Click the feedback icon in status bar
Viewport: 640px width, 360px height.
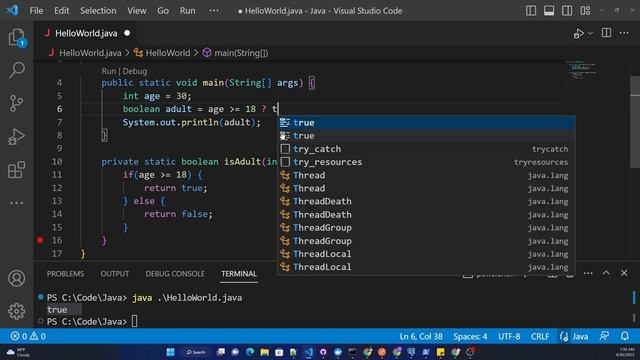click(604, 336)
